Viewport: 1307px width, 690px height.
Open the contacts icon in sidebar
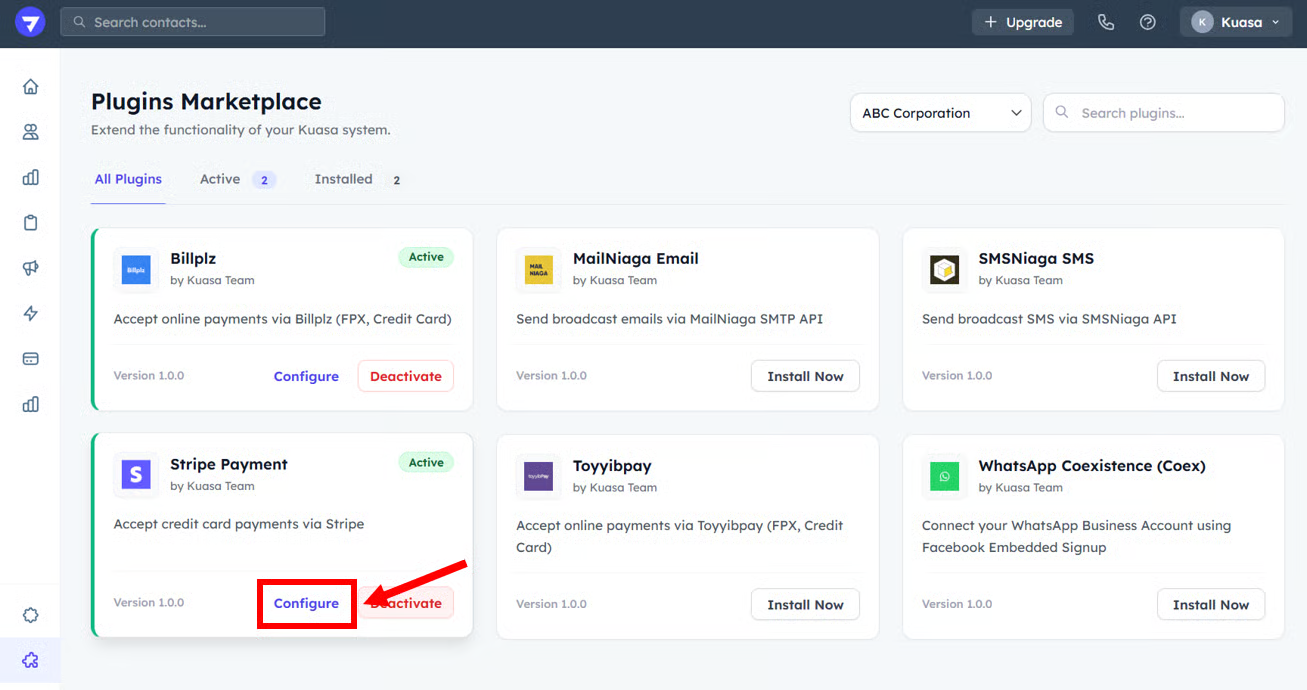[30, 132]
